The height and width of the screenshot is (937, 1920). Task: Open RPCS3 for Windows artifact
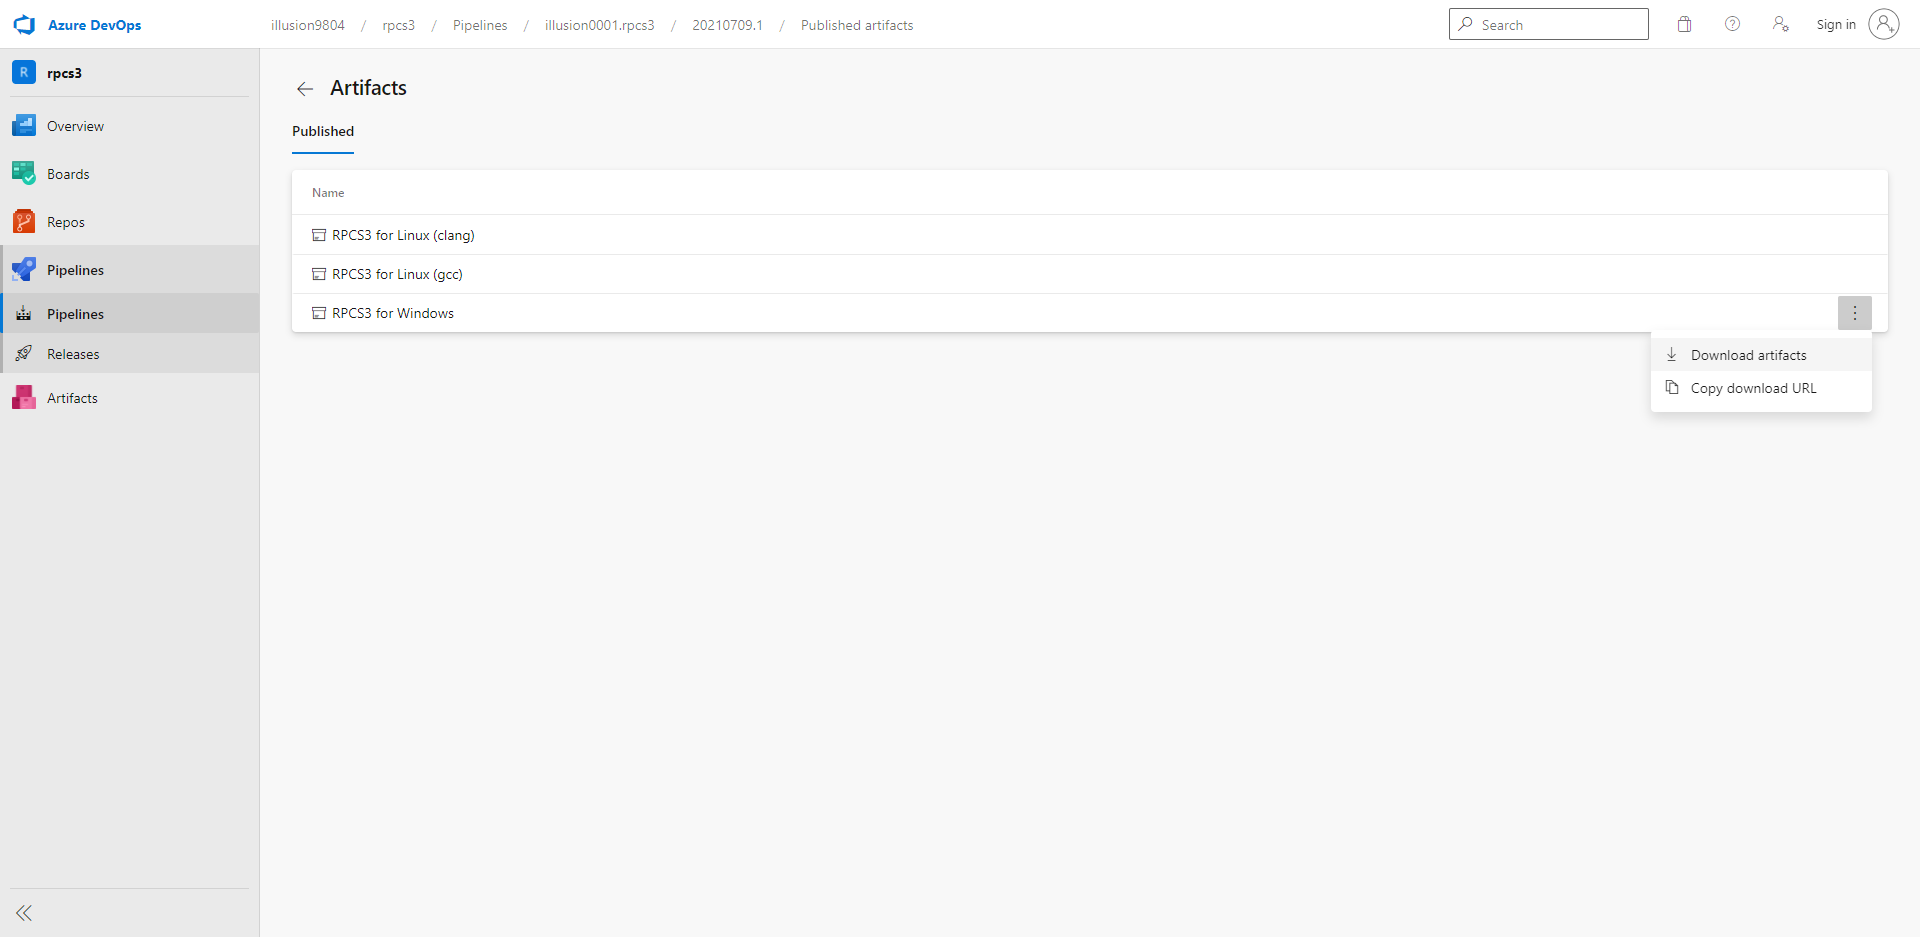pos(393,313)
